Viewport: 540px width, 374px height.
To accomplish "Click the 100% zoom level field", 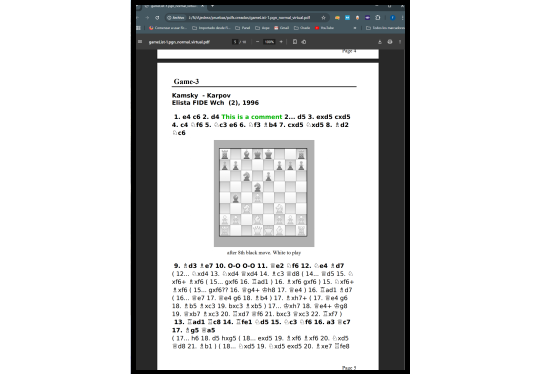I will [x=269, y=42].
